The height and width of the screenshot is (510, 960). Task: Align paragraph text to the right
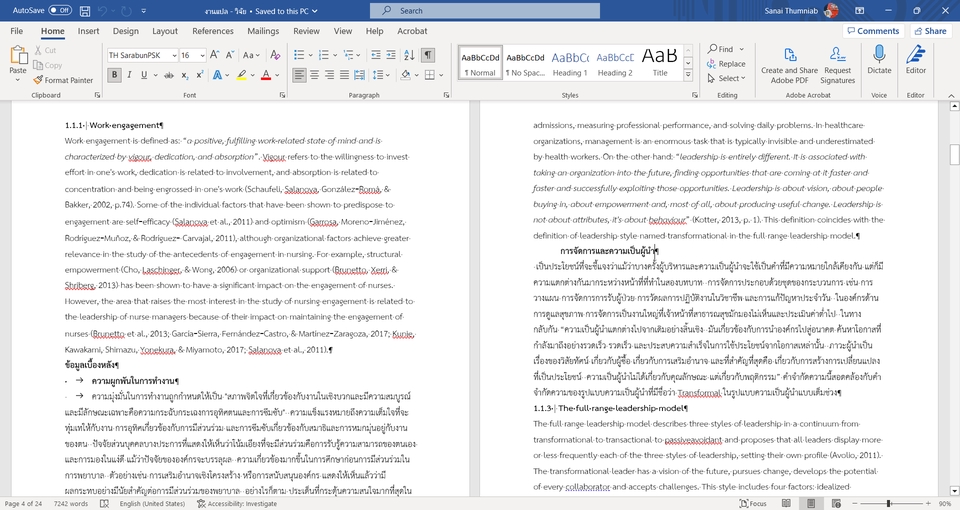[x=329, y=75]
